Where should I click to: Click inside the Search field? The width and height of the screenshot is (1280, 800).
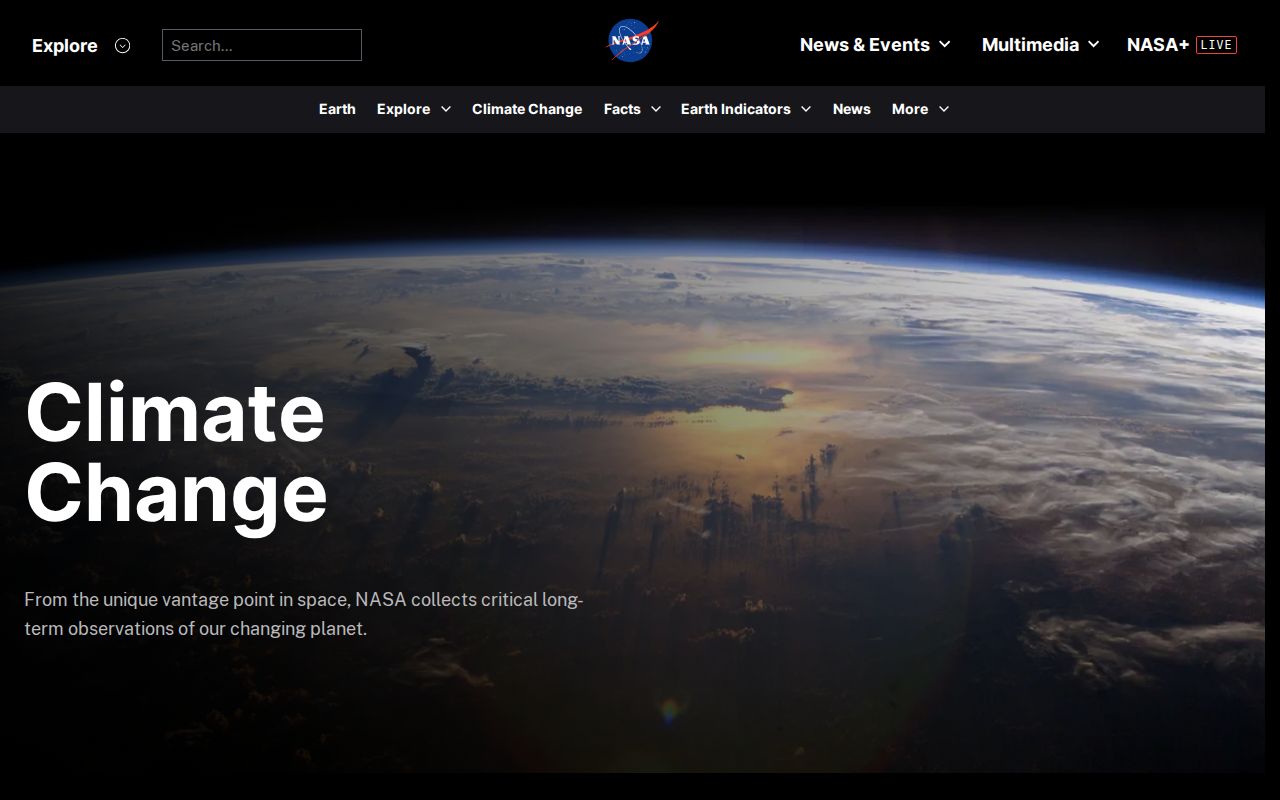pos(262,45)
